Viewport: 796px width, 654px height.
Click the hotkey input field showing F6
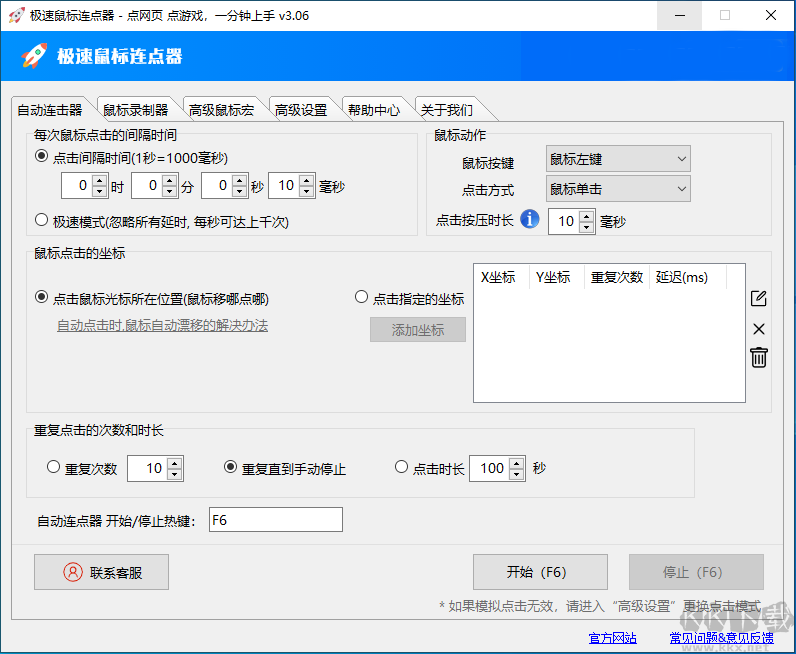point(276,519)
